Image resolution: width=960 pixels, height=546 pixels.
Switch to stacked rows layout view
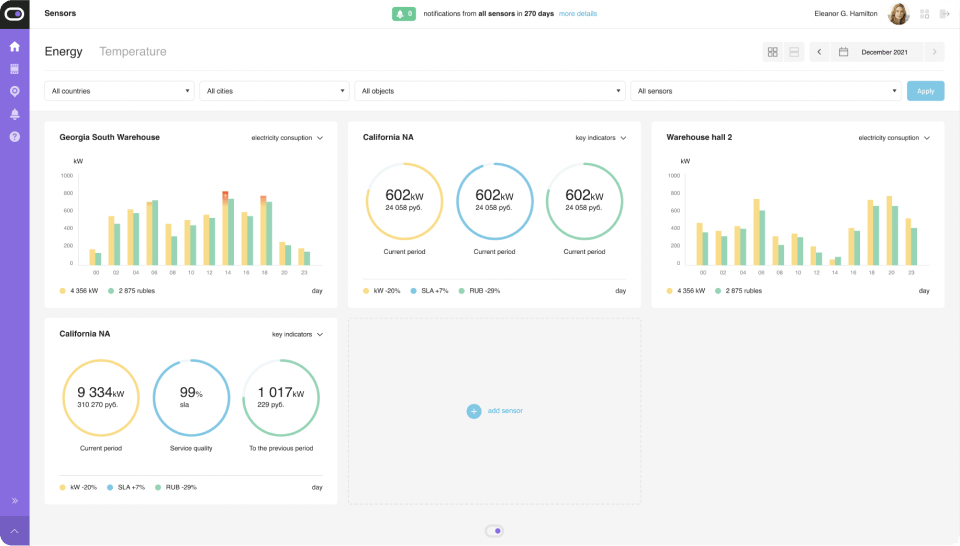click(x=794, y=52)
